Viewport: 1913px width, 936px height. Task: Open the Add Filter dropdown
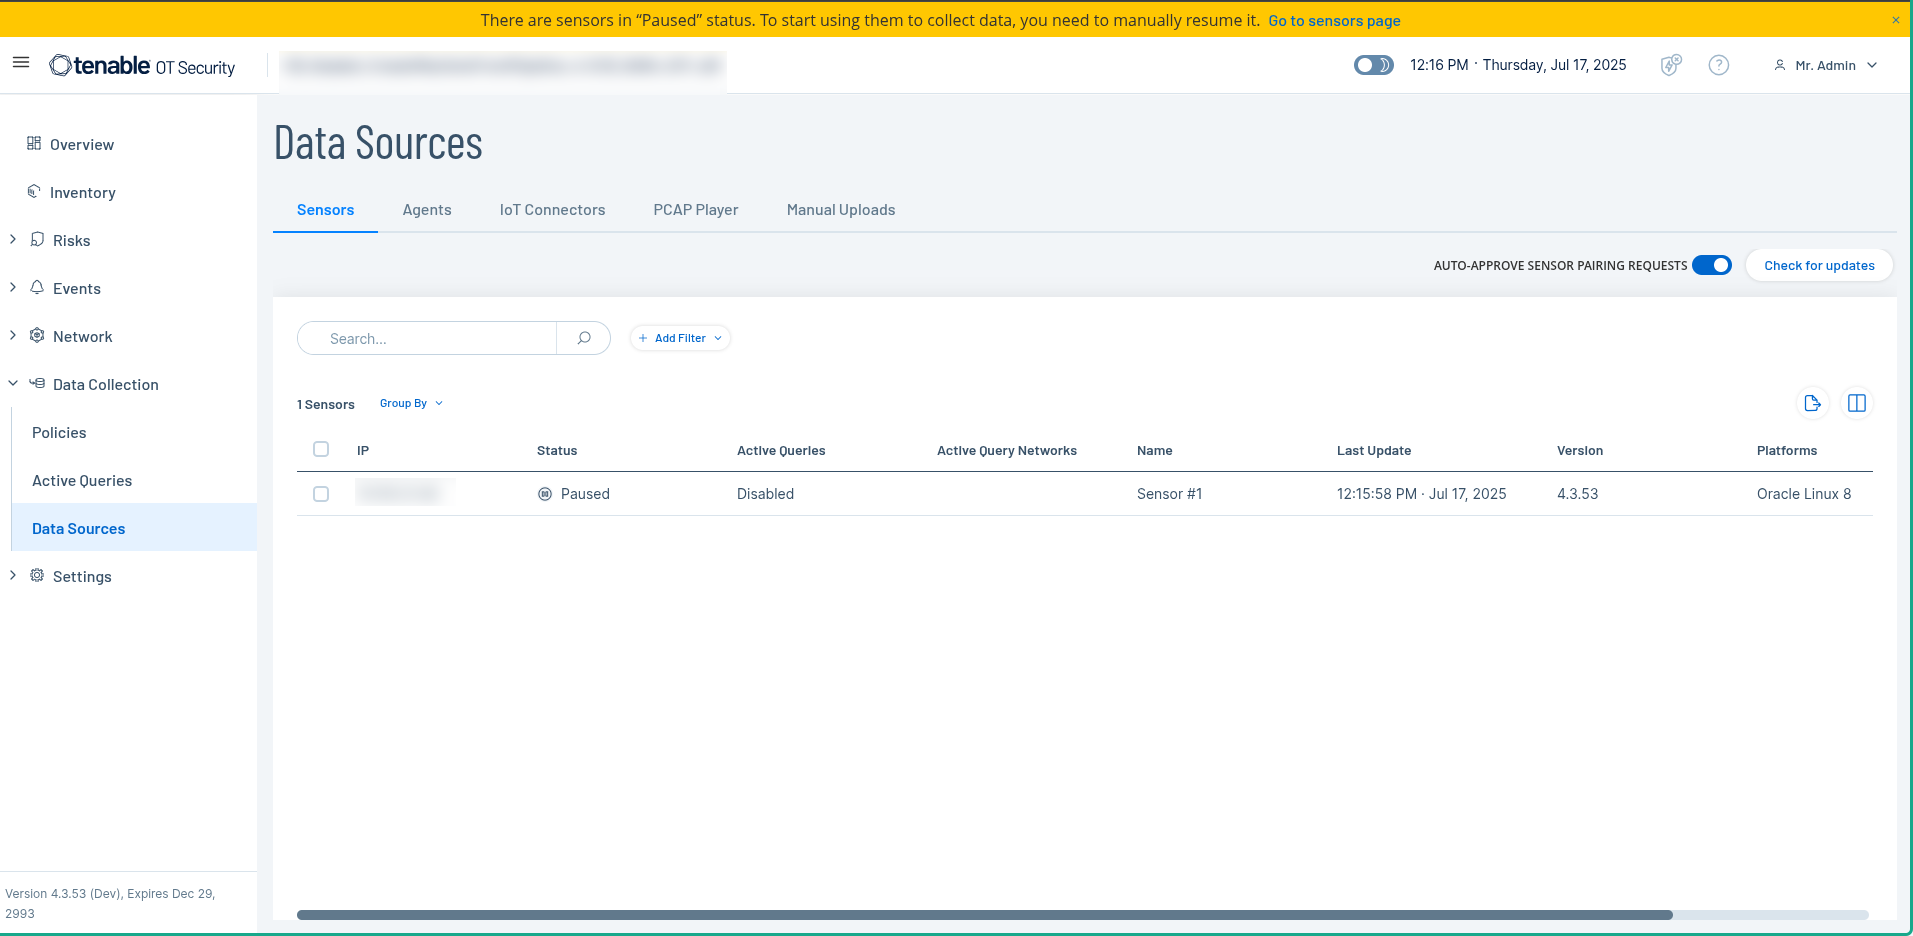(x=680, y=338)
